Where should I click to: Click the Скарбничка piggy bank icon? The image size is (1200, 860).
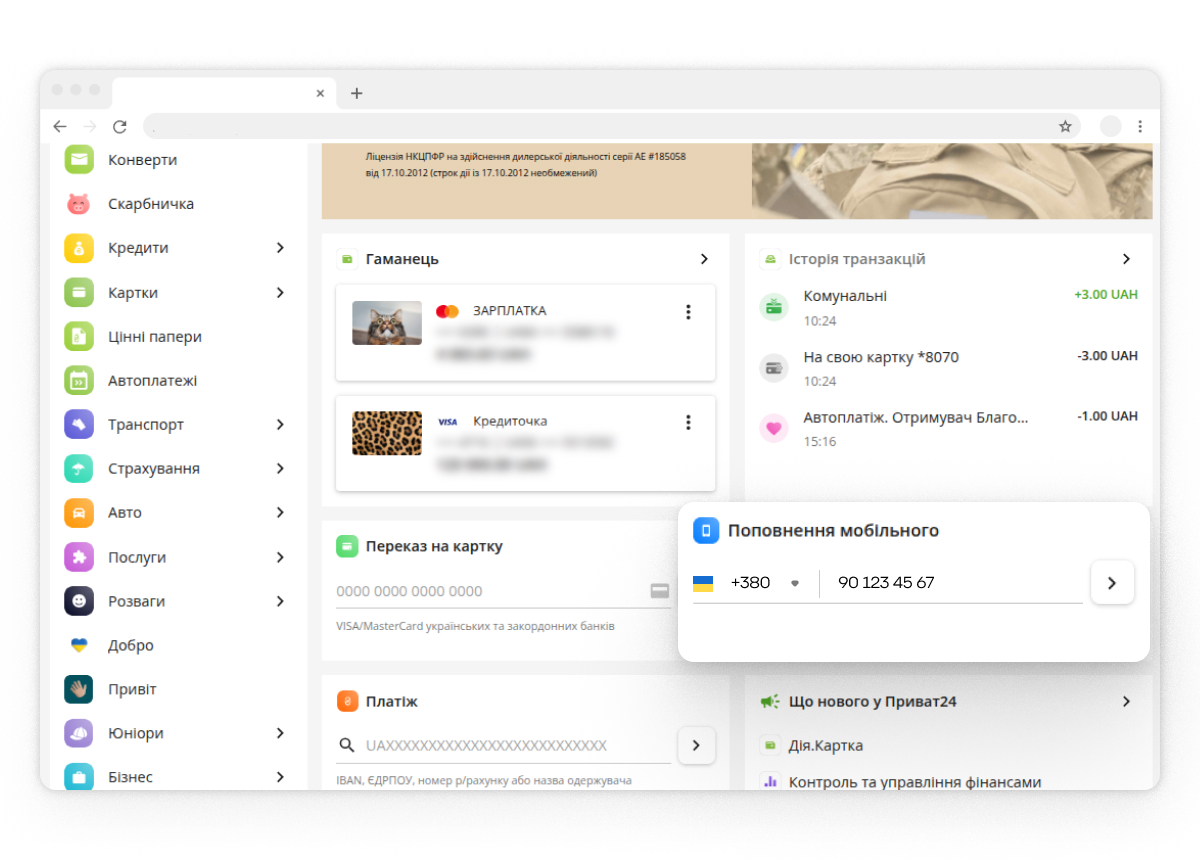[79, 204]
